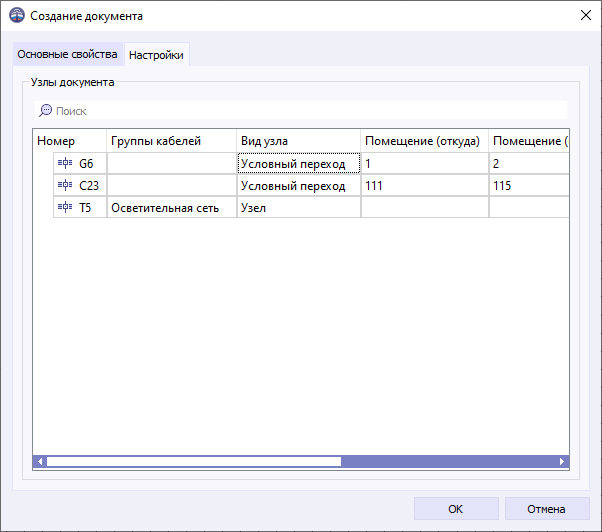Confirm the dialog with the OK button
Screen dimensions: 602x532
point(456,509)
